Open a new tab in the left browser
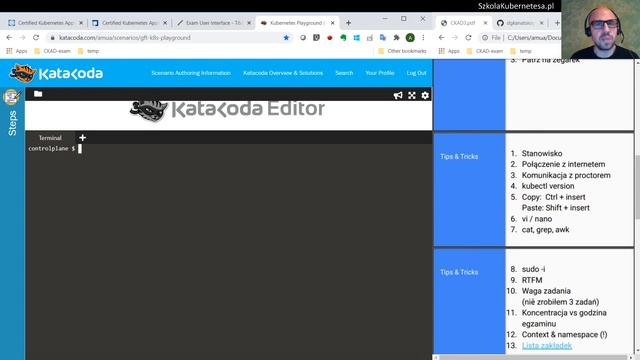This screenshot has height=360, width=640. pos(348,23)
